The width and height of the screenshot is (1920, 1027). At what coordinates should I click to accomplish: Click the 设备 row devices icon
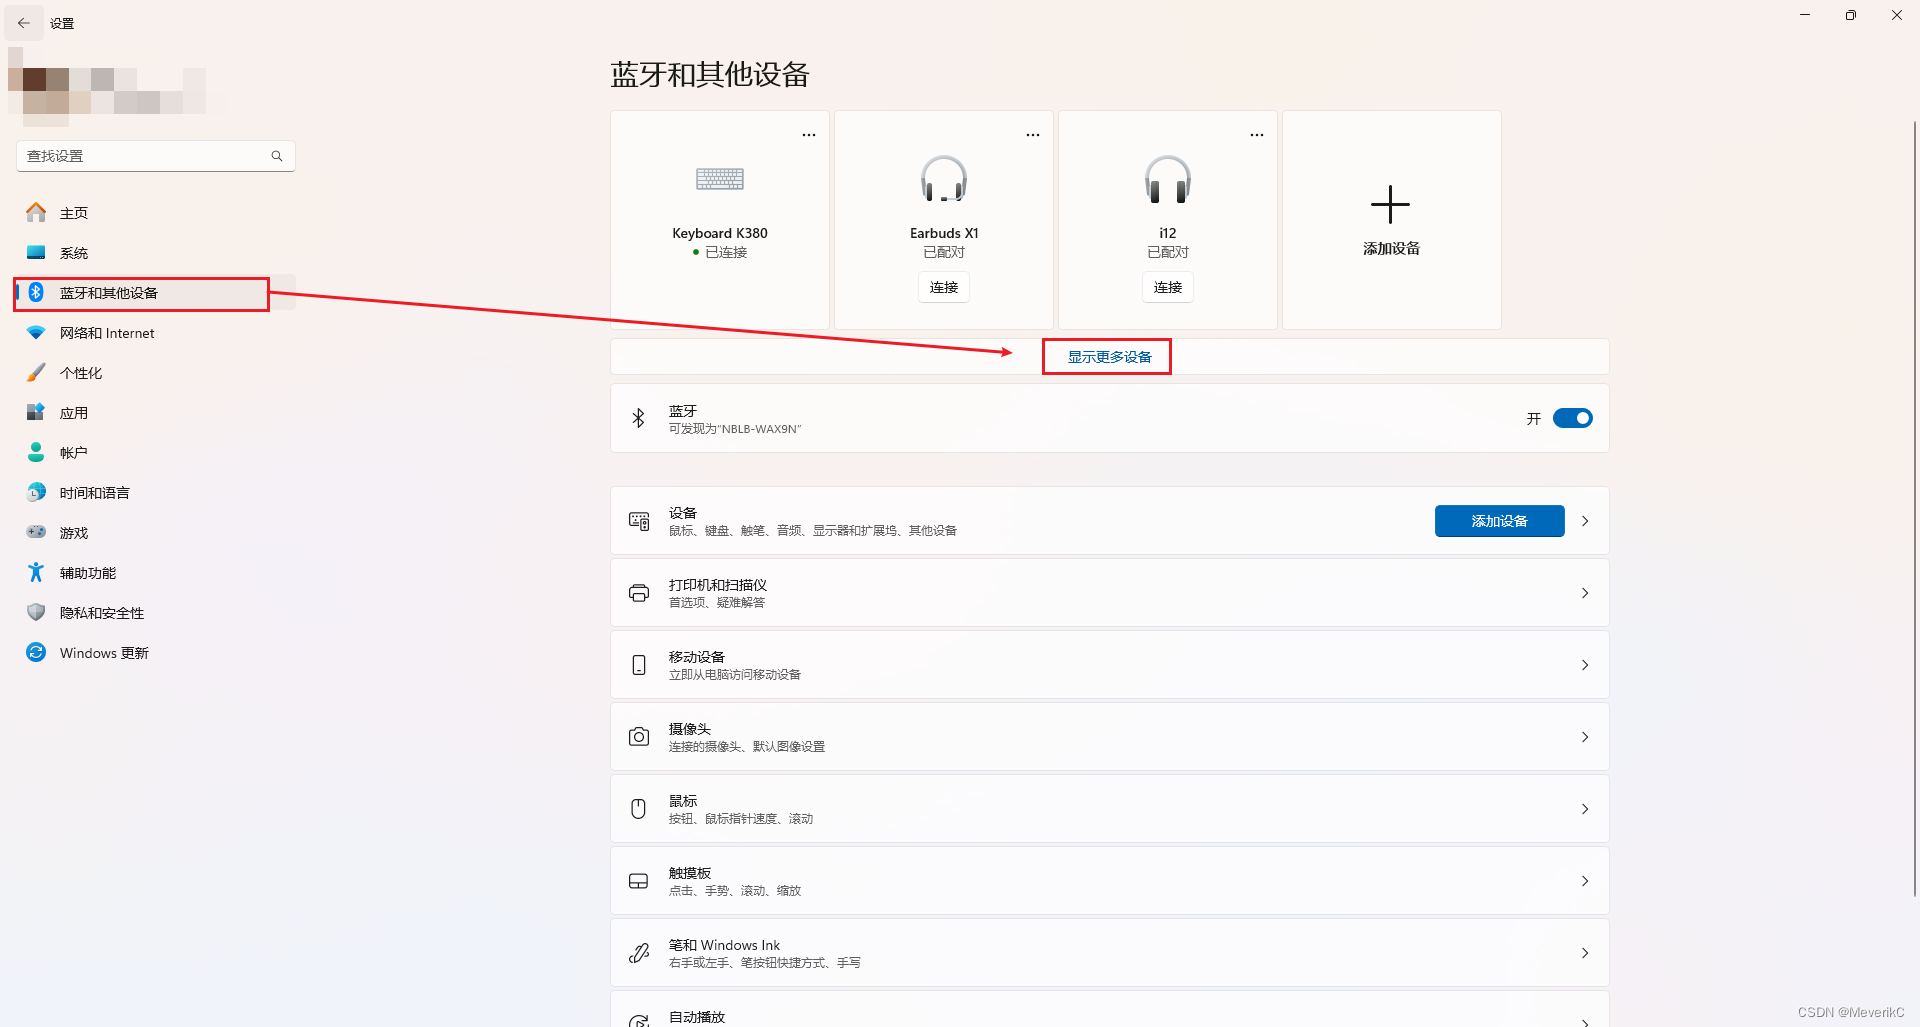click(639, 521)
